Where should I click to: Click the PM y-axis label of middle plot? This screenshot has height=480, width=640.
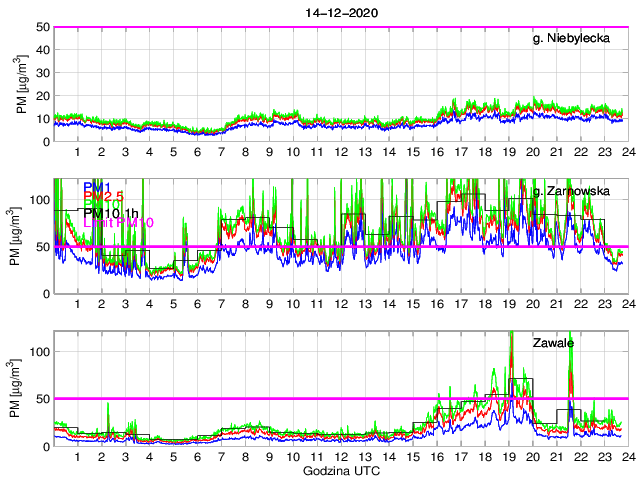(x=20, y=236)
